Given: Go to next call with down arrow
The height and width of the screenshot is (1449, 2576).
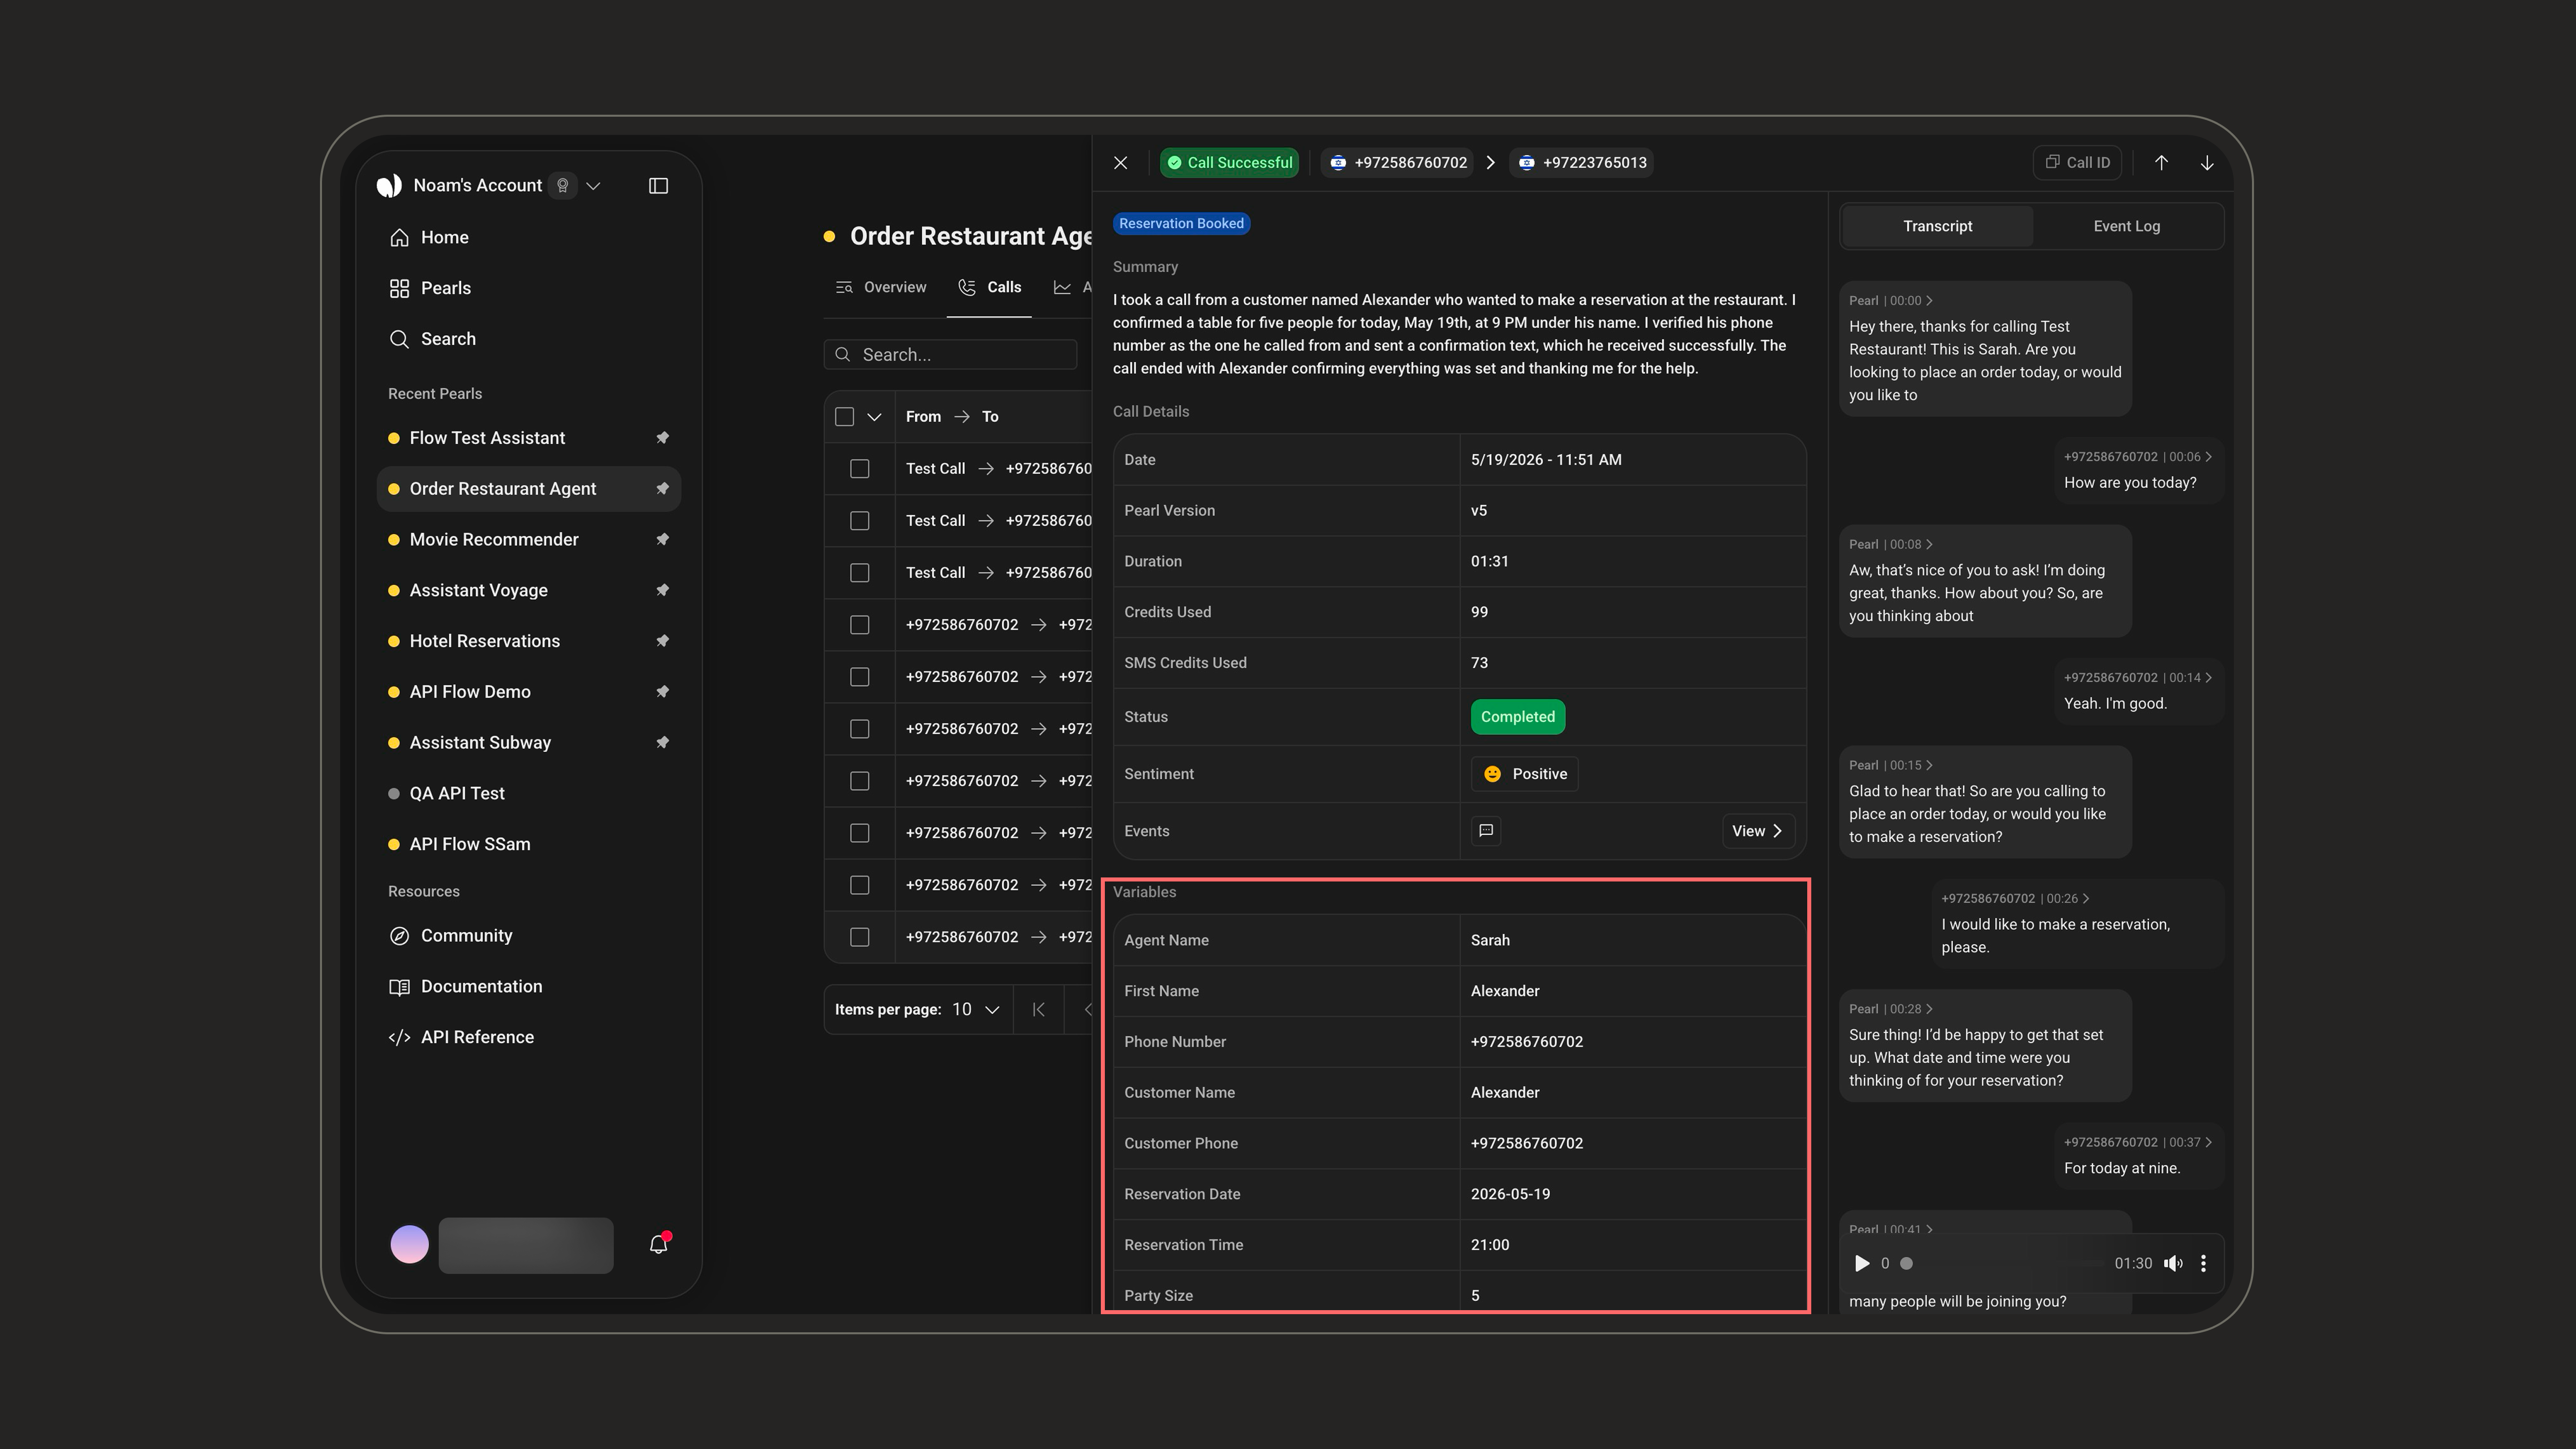Looking at the screenshot, I should coord(2207,163).
